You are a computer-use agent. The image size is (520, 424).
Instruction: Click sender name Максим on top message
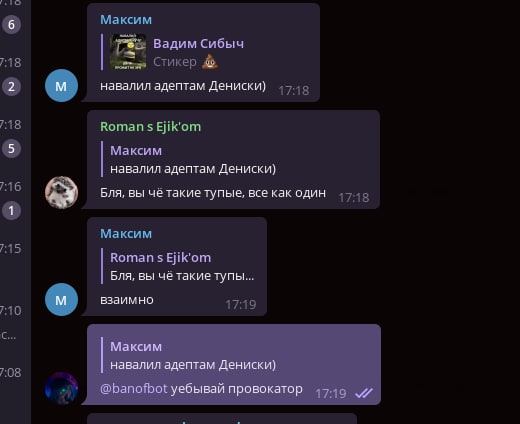click(126, 20)
